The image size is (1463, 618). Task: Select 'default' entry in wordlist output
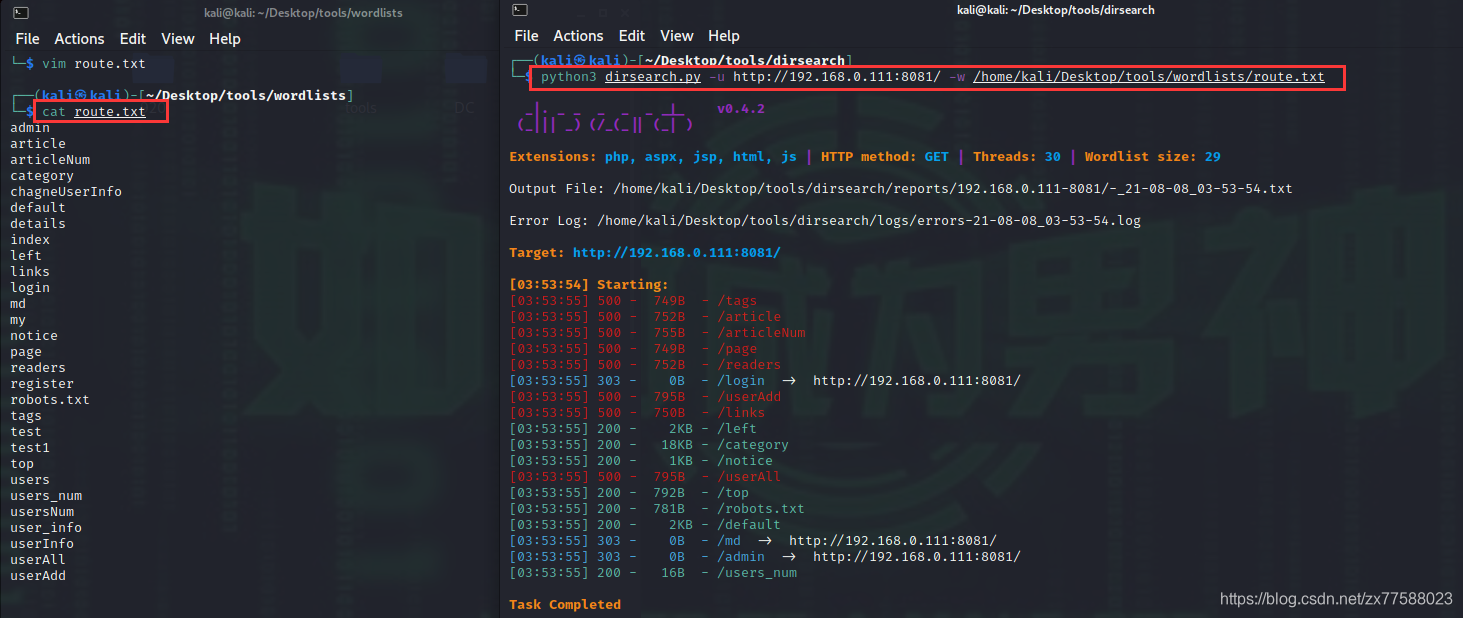click(38, 208)
